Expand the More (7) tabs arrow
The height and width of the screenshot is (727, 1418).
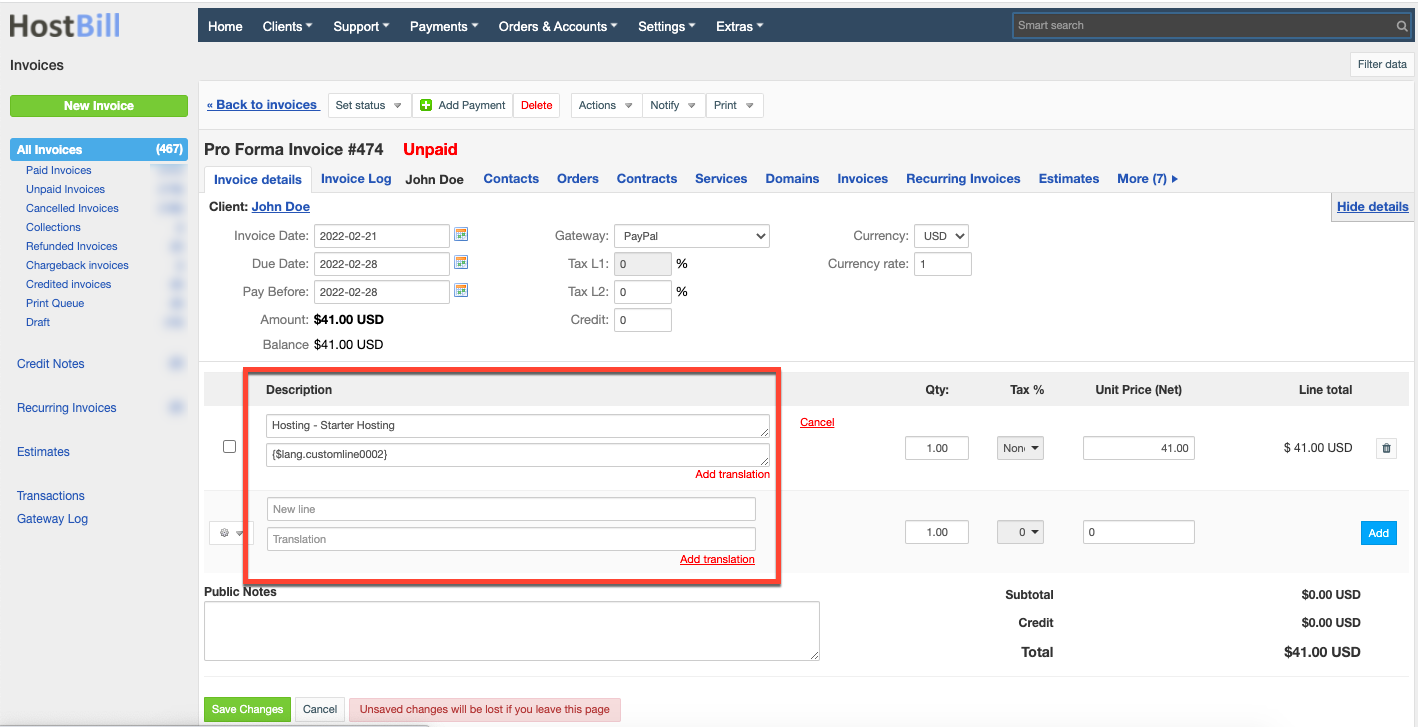pos(1175,179)
